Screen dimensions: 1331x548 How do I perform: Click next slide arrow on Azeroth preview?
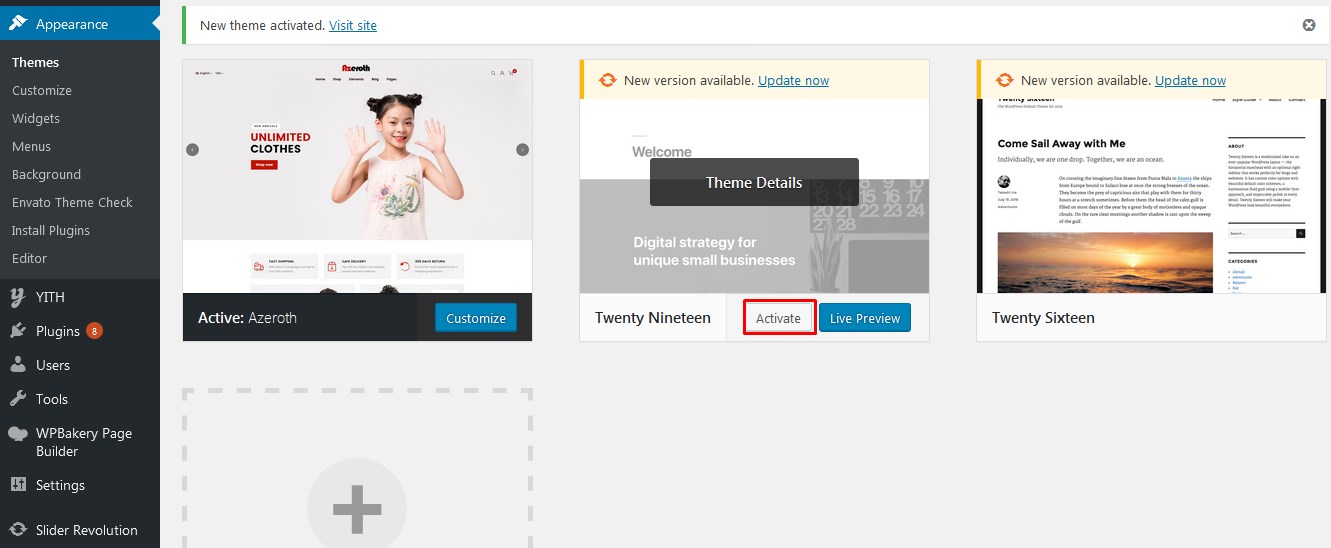pos(522,150)
